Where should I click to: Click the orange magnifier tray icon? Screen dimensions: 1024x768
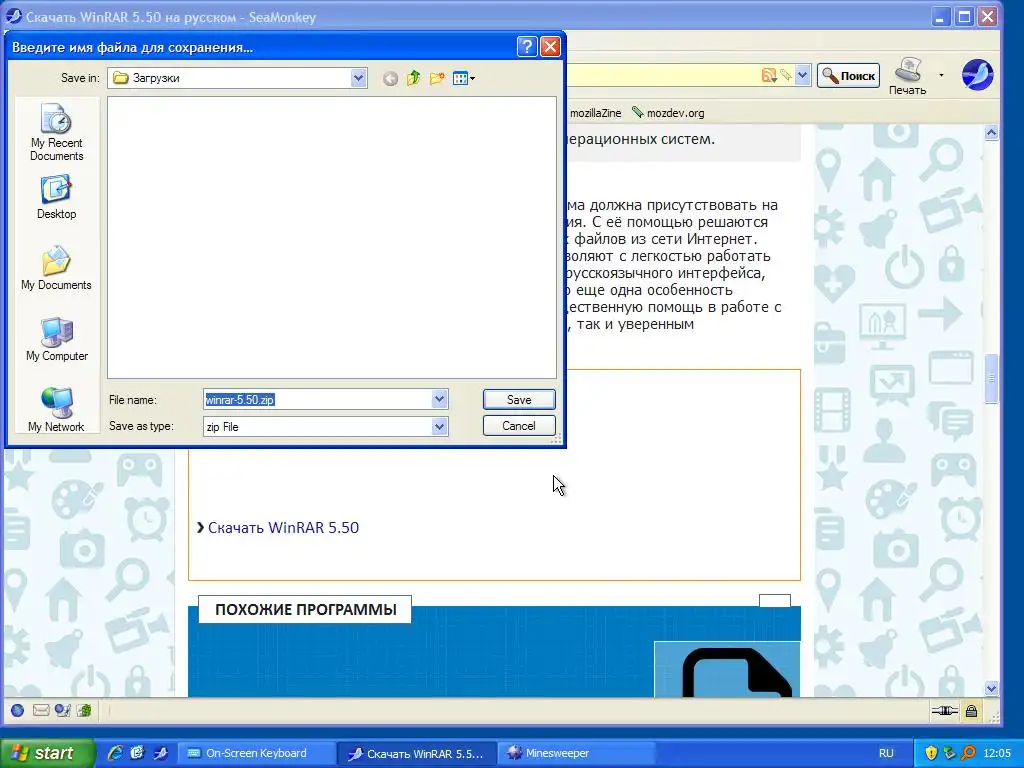968,753
